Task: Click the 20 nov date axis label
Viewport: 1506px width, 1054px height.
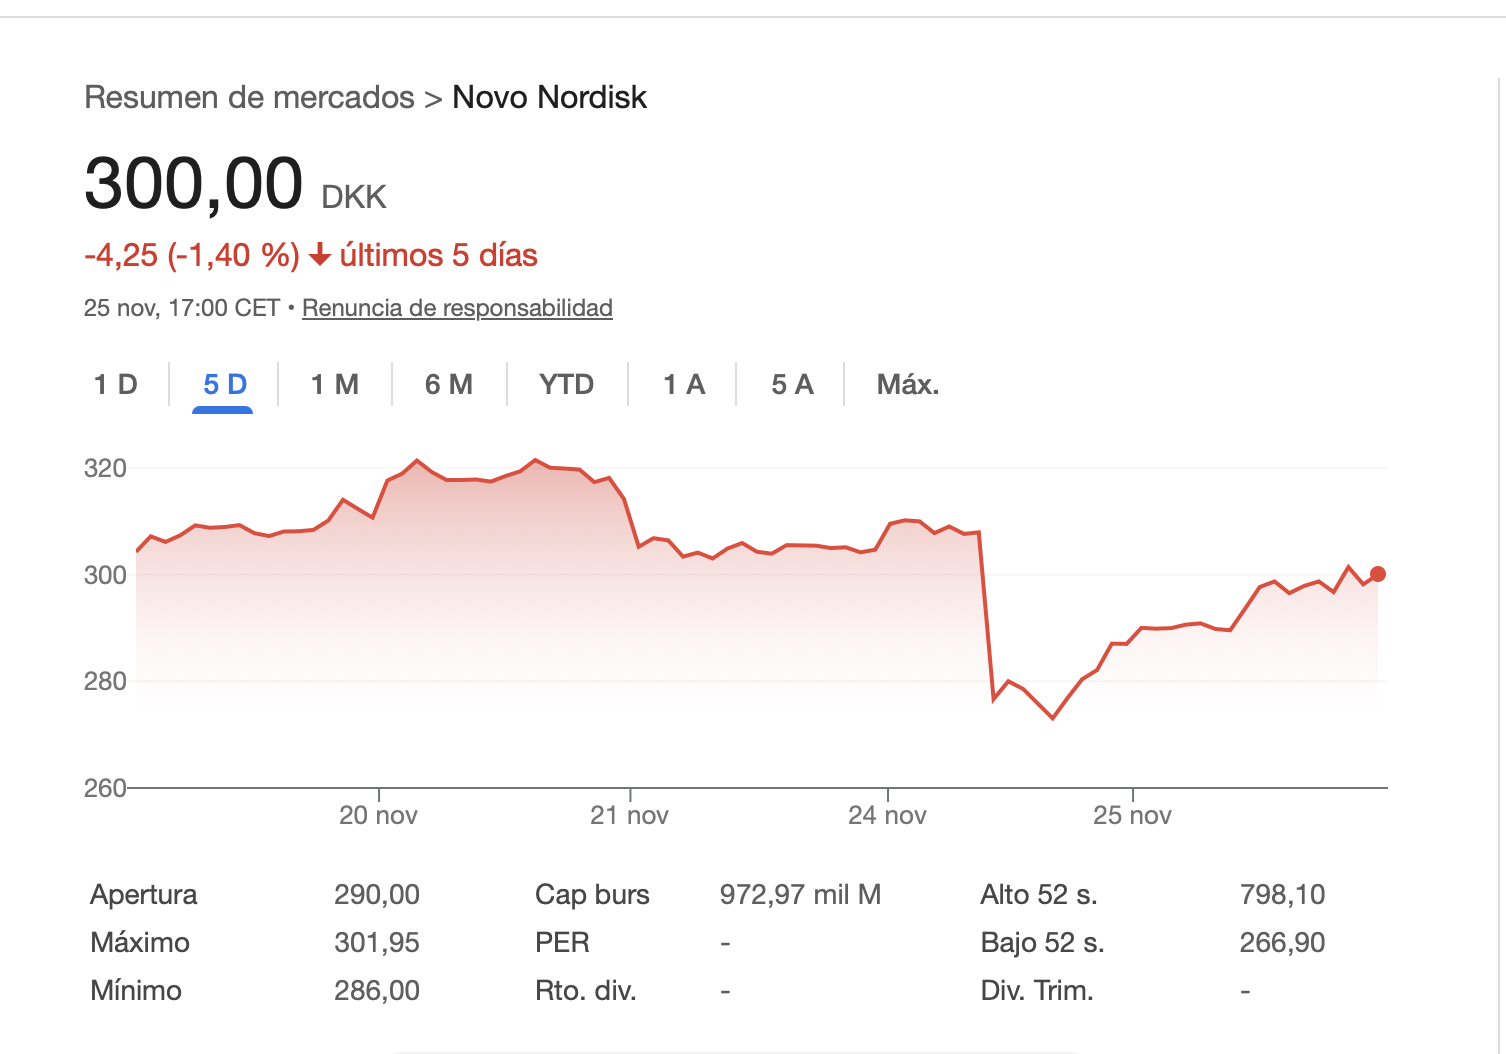Action: 378,815
